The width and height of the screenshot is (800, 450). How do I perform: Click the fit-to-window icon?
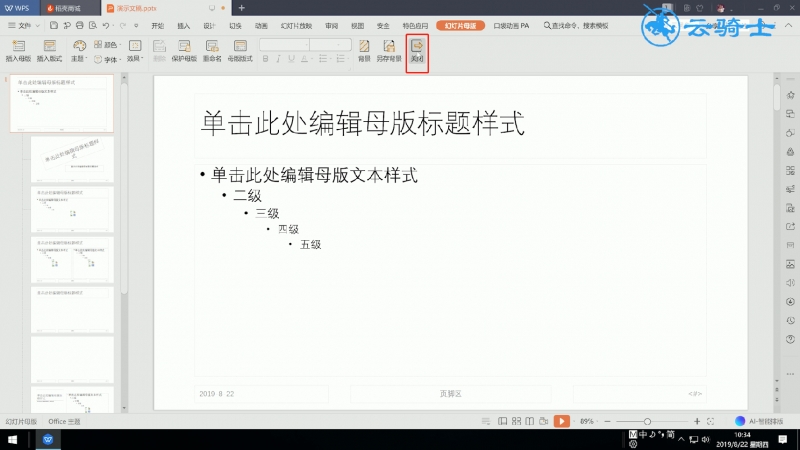click(x=710, y=421)
